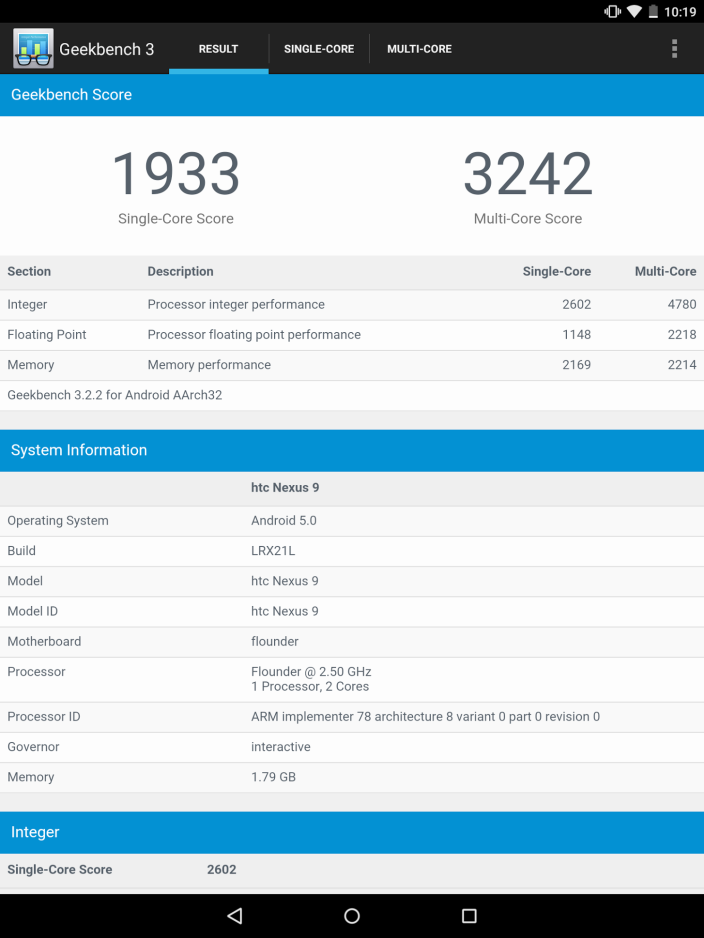Open the three-dot overflow menu

coord(674,49)
